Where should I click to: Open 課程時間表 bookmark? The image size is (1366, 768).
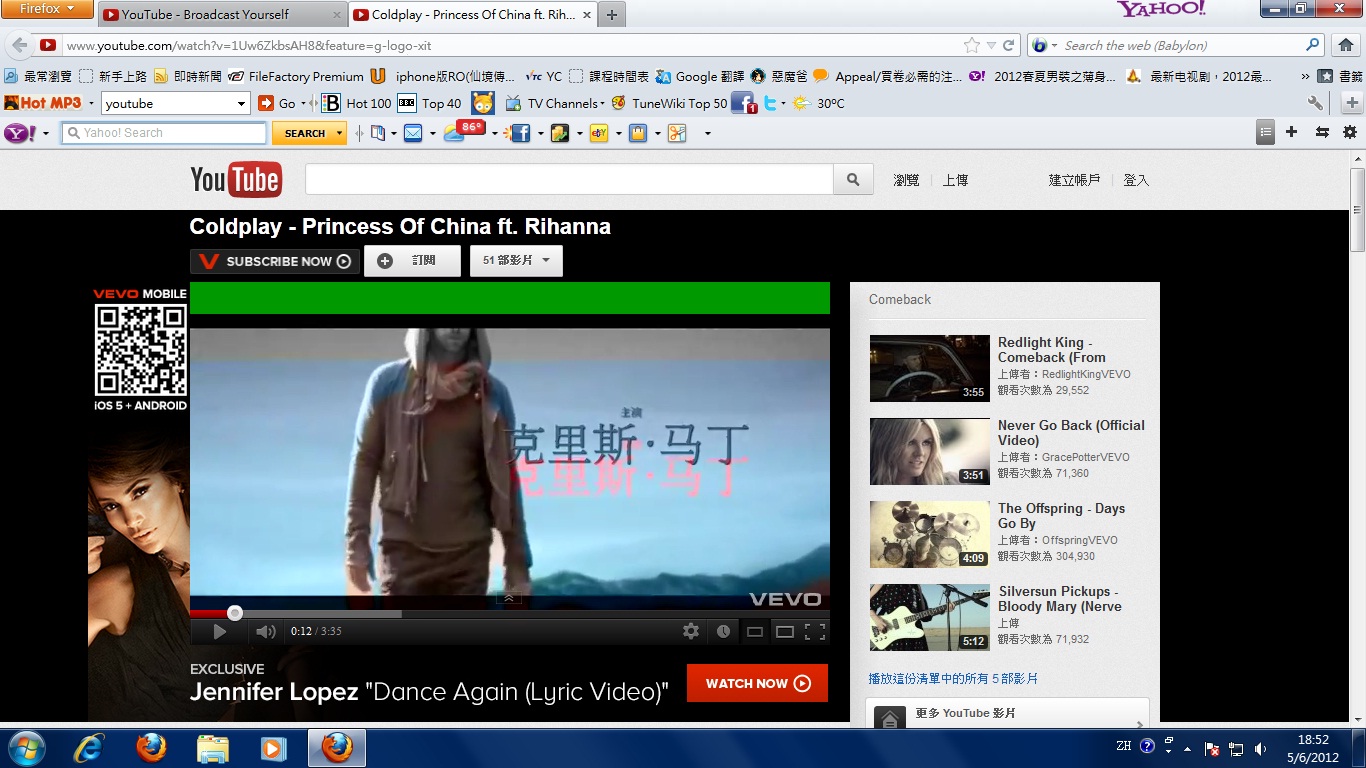point(609,76)
